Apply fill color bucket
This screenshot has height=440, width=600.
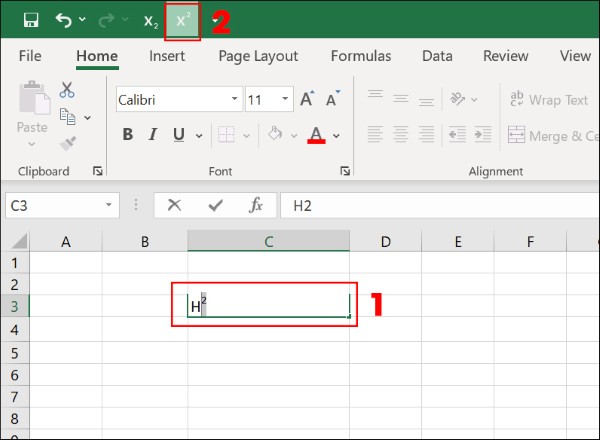pos(275,134)
